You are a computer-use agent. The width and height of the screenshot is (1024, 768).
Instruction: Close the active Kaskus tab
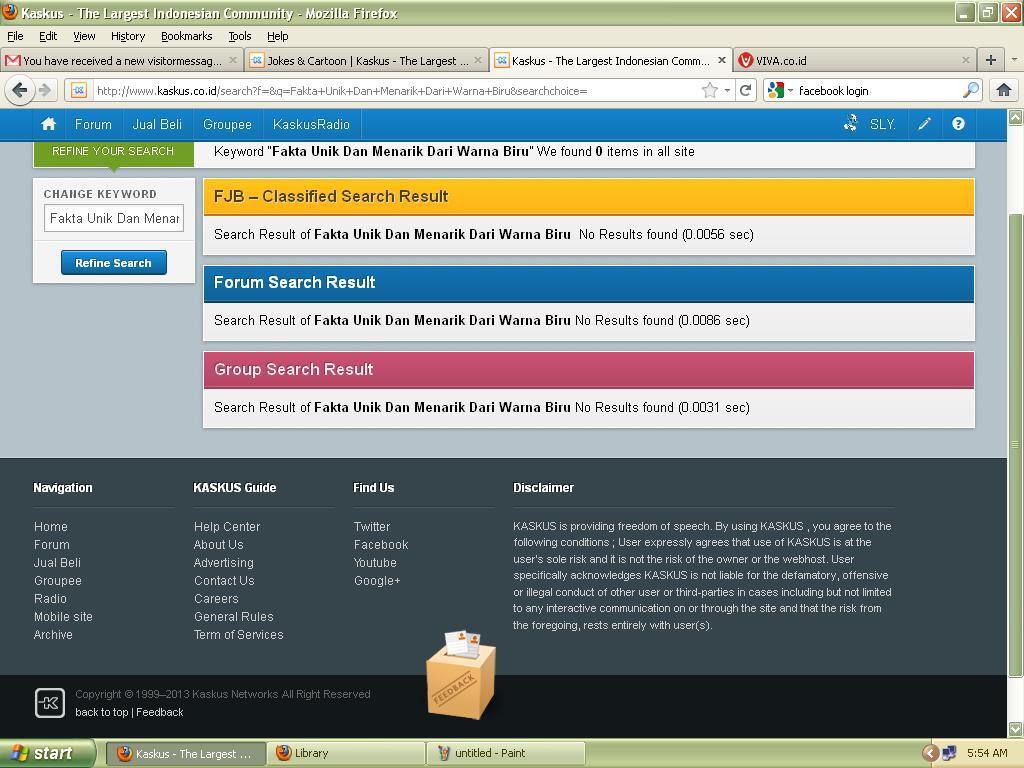(x=722, y=60)
